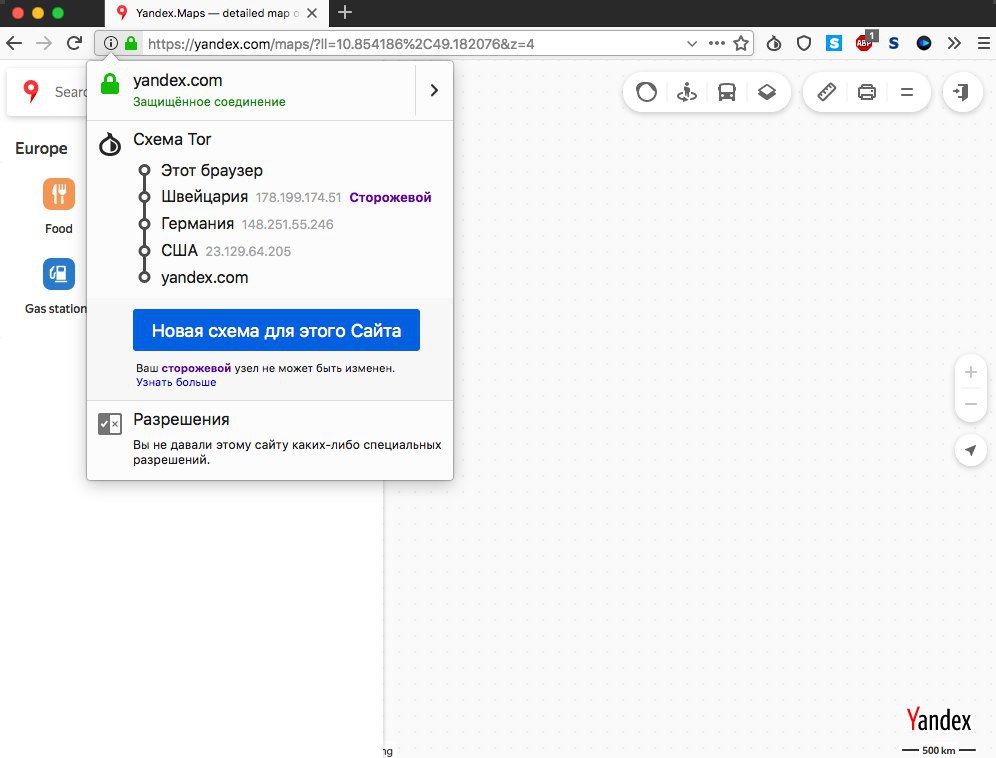The image size is (996, 758).
Task: Click the Tor onion toolbar icon
Action: (774, 43)
